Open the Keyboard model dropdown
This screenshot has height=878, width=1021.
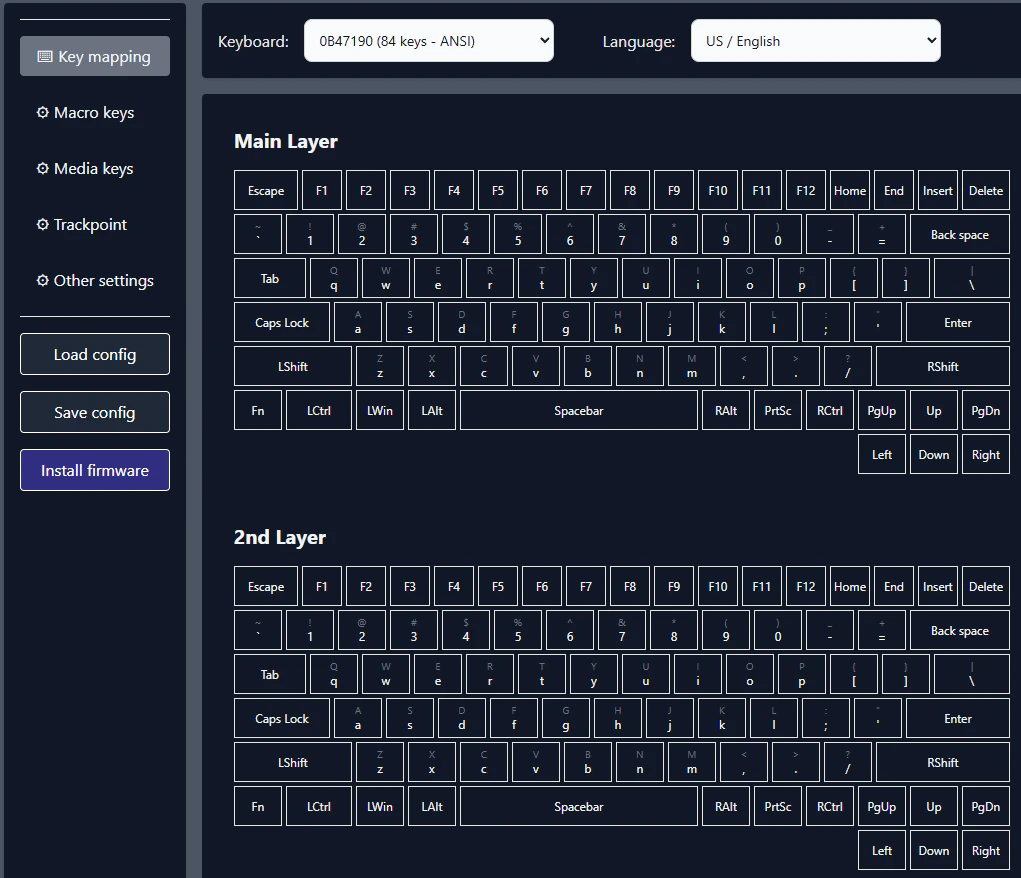click(x=429, y=41)
